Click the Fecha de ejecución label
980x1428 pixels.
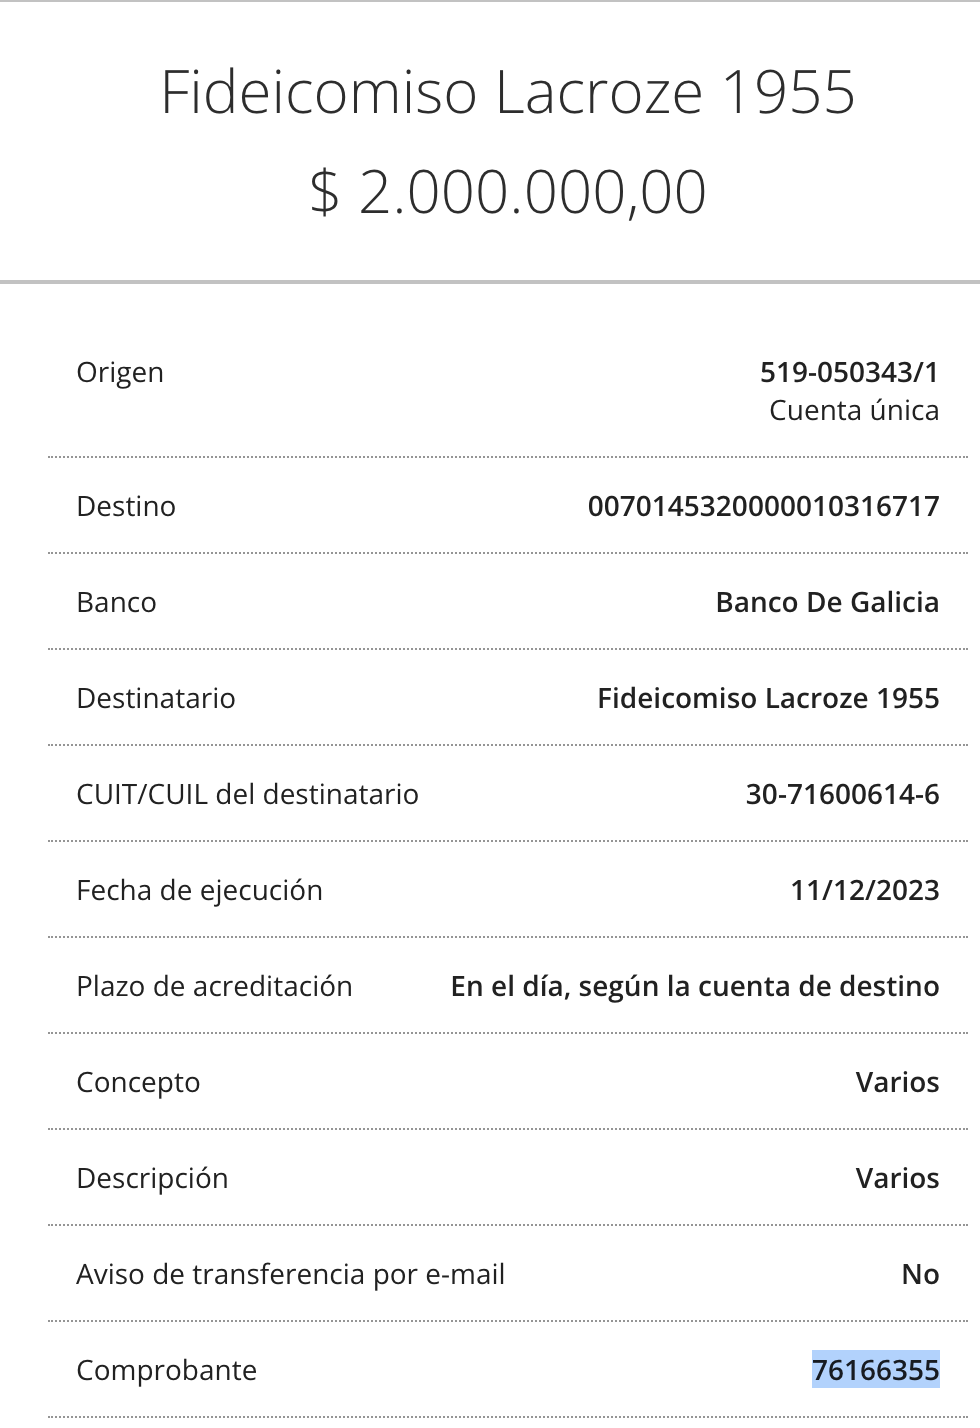pyautogui.click(x=199, y=891)
